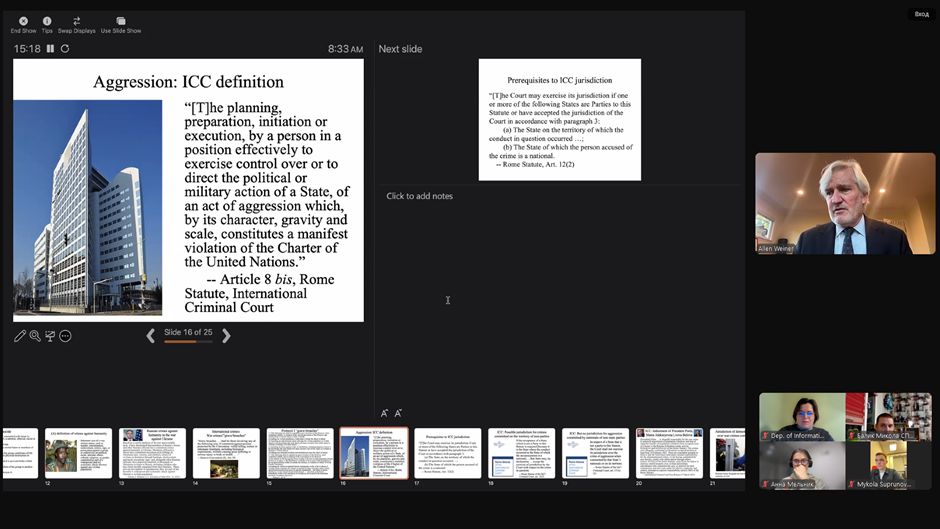The width and height of the screenshot is (940, 529).
Task: Open the Tips info icon
Action: (x=47, y=20)
